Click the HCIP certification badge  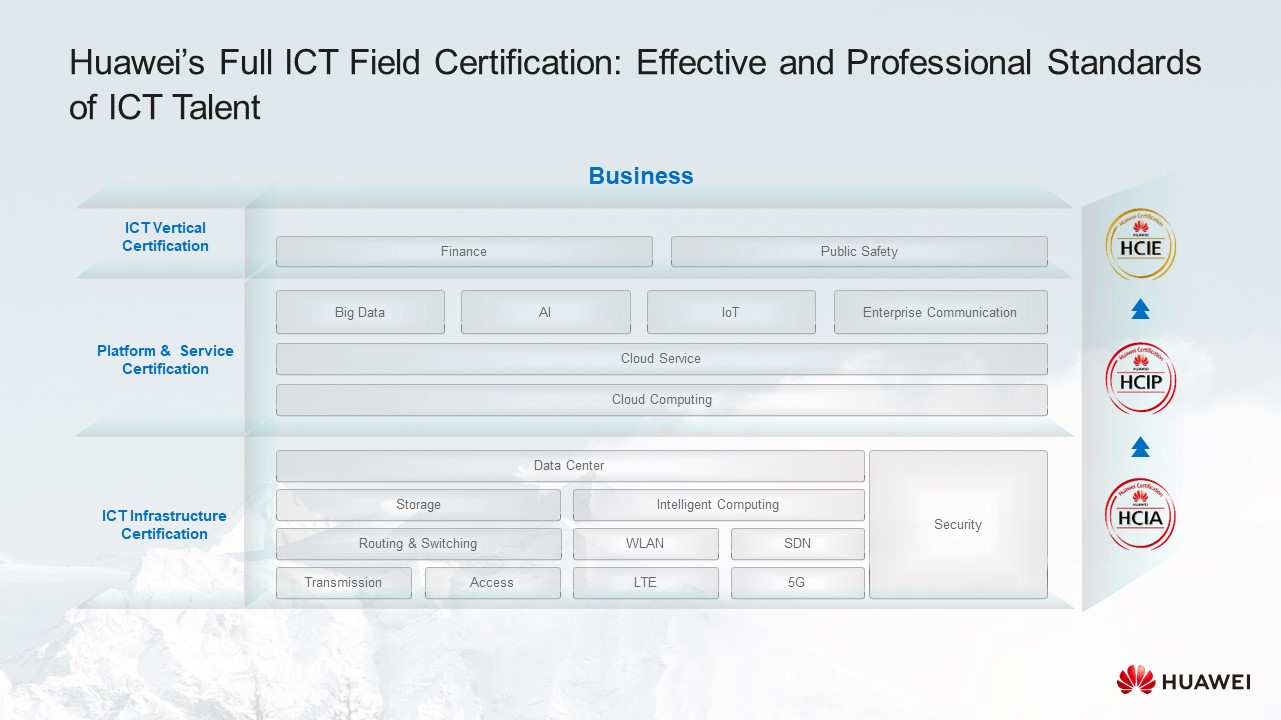click(1140, 378)
